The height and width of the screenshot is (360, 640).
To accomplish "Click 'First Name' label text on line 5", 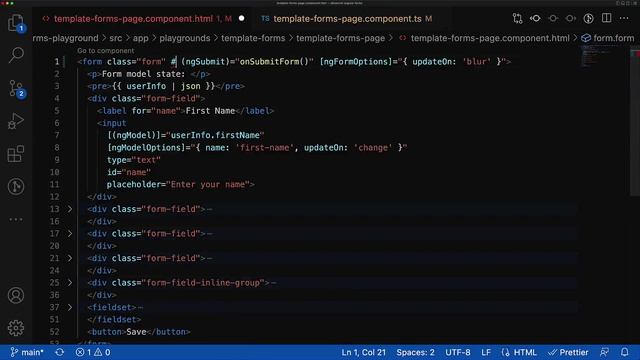I will 210,111.
